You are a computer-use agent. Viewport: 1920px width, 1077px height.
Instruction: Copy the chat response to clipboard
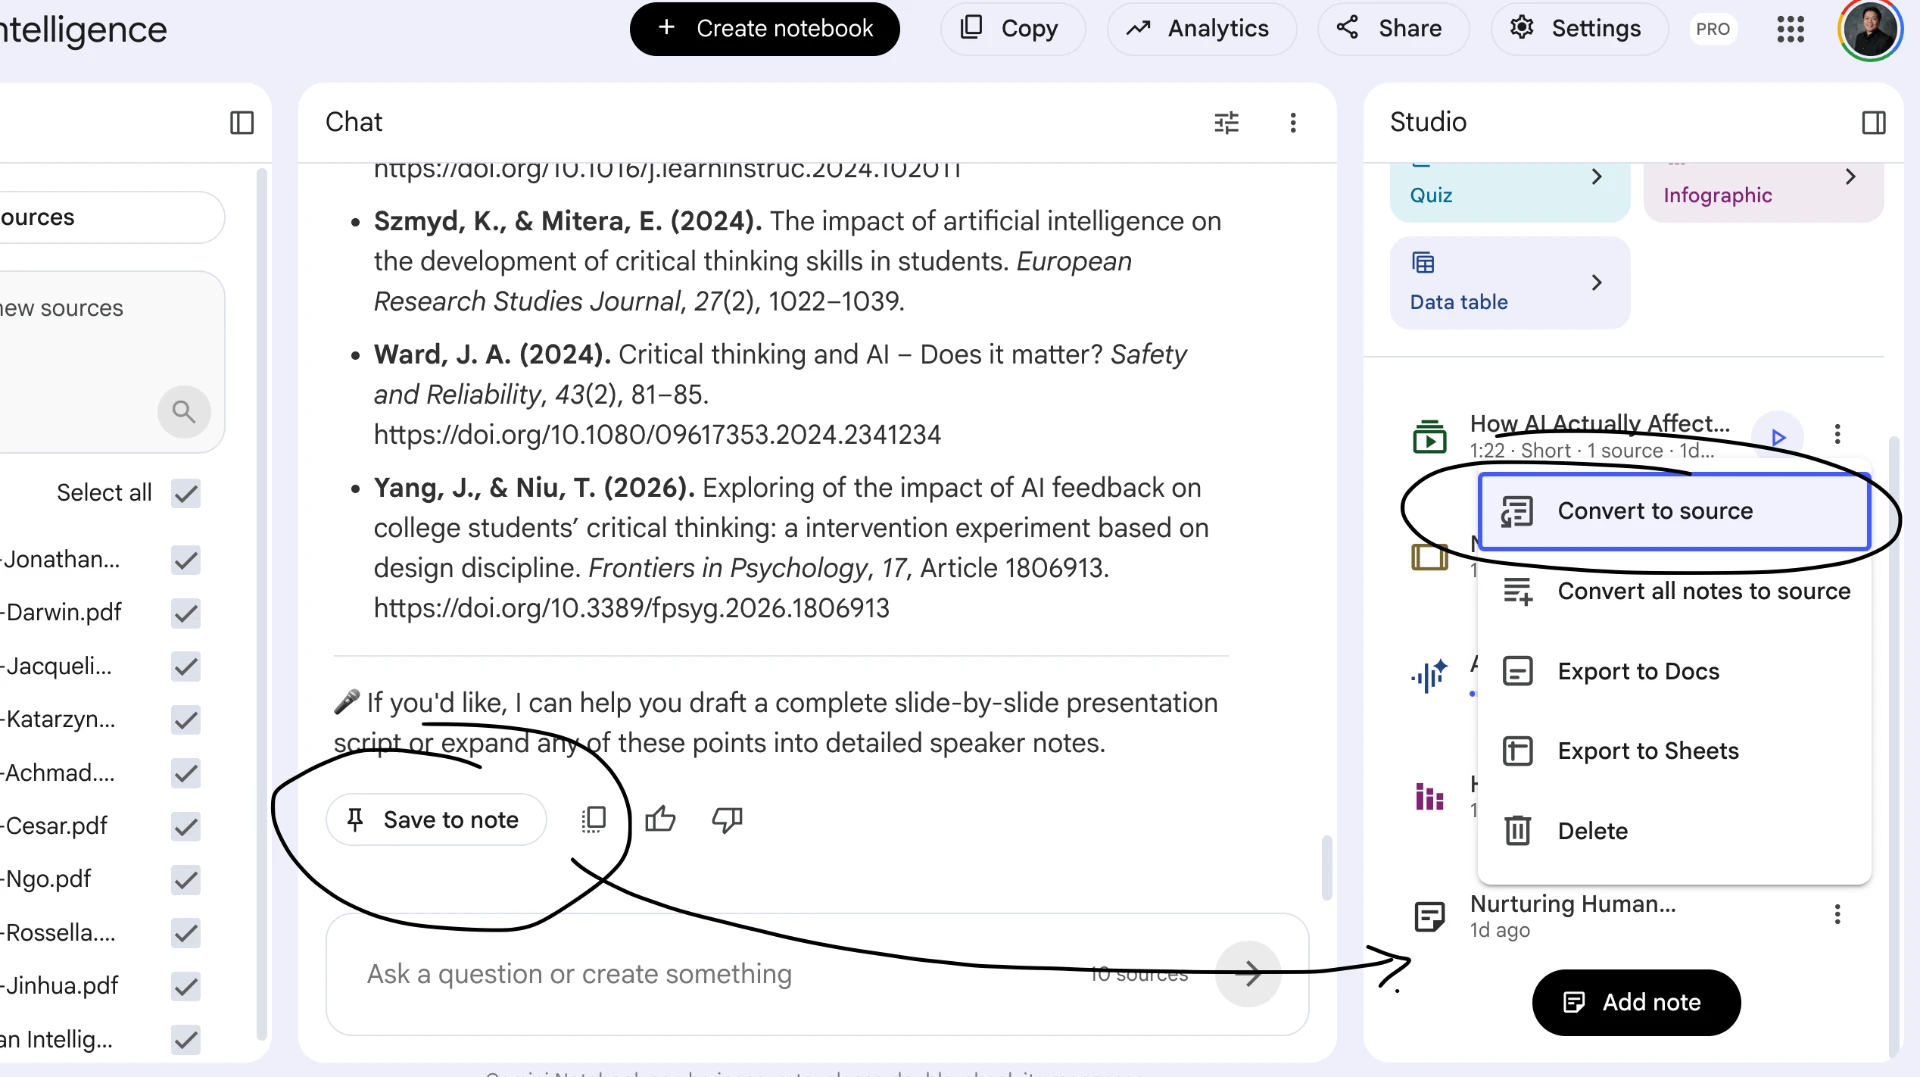pyautogui.click(x=594, y=820)
